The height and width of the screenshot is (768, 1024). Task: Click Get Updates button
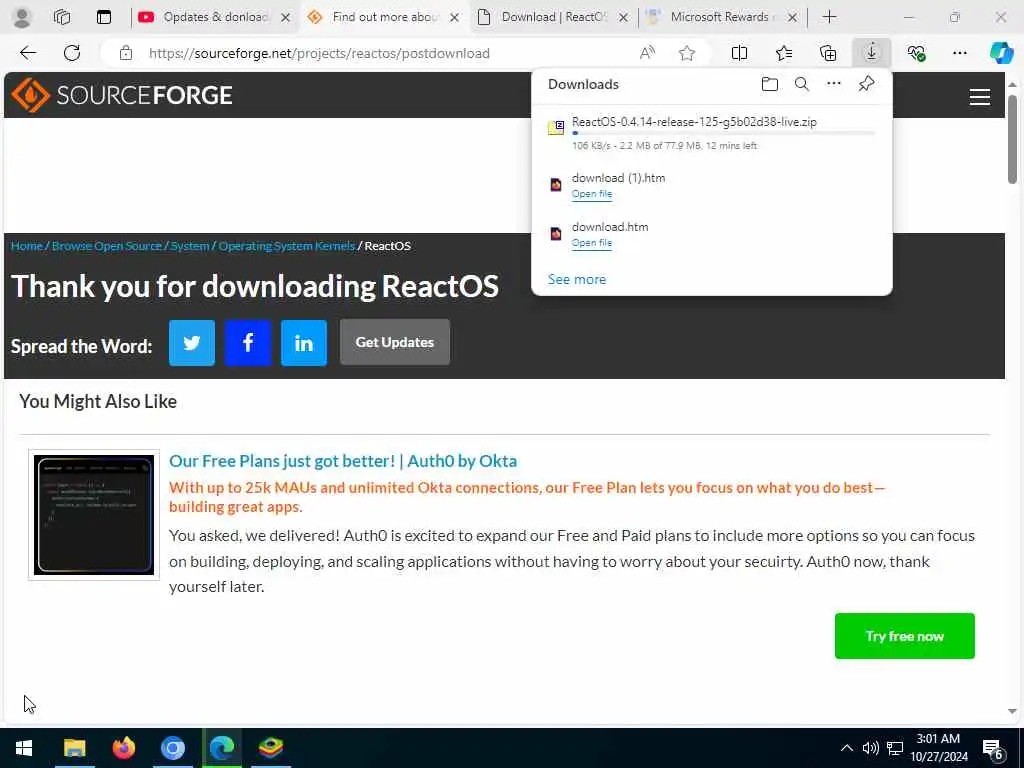(394, 342)
